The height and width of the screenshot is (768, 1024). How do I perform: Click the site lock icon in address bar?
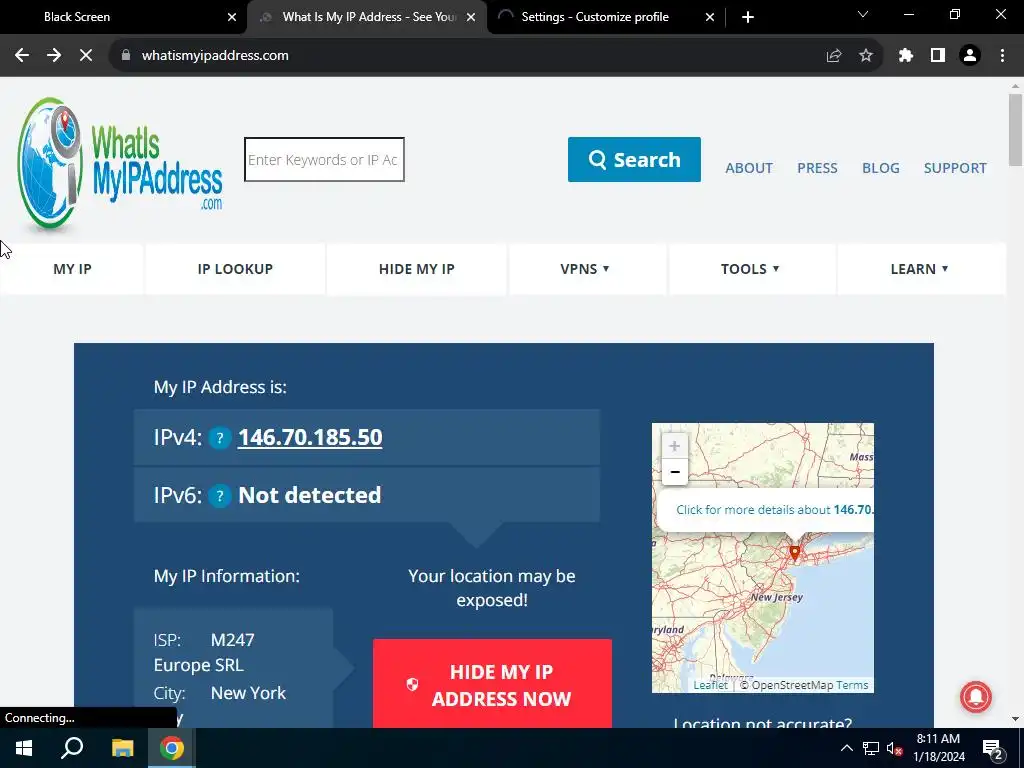[x=126, y=56]
